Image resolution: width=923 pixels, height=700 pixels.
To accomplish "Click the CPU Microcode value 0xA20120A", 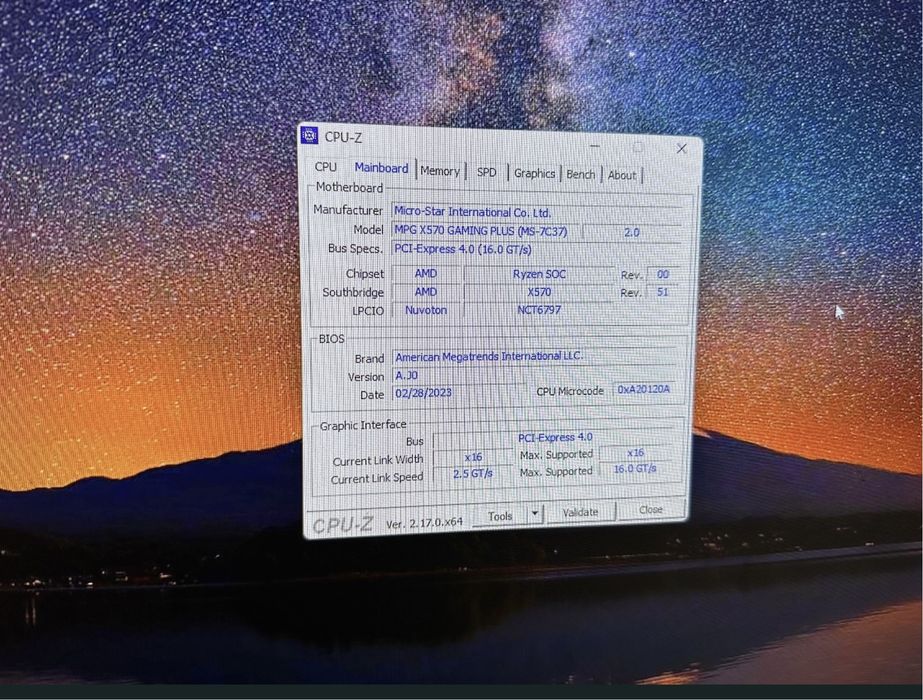I will point(643,389).
